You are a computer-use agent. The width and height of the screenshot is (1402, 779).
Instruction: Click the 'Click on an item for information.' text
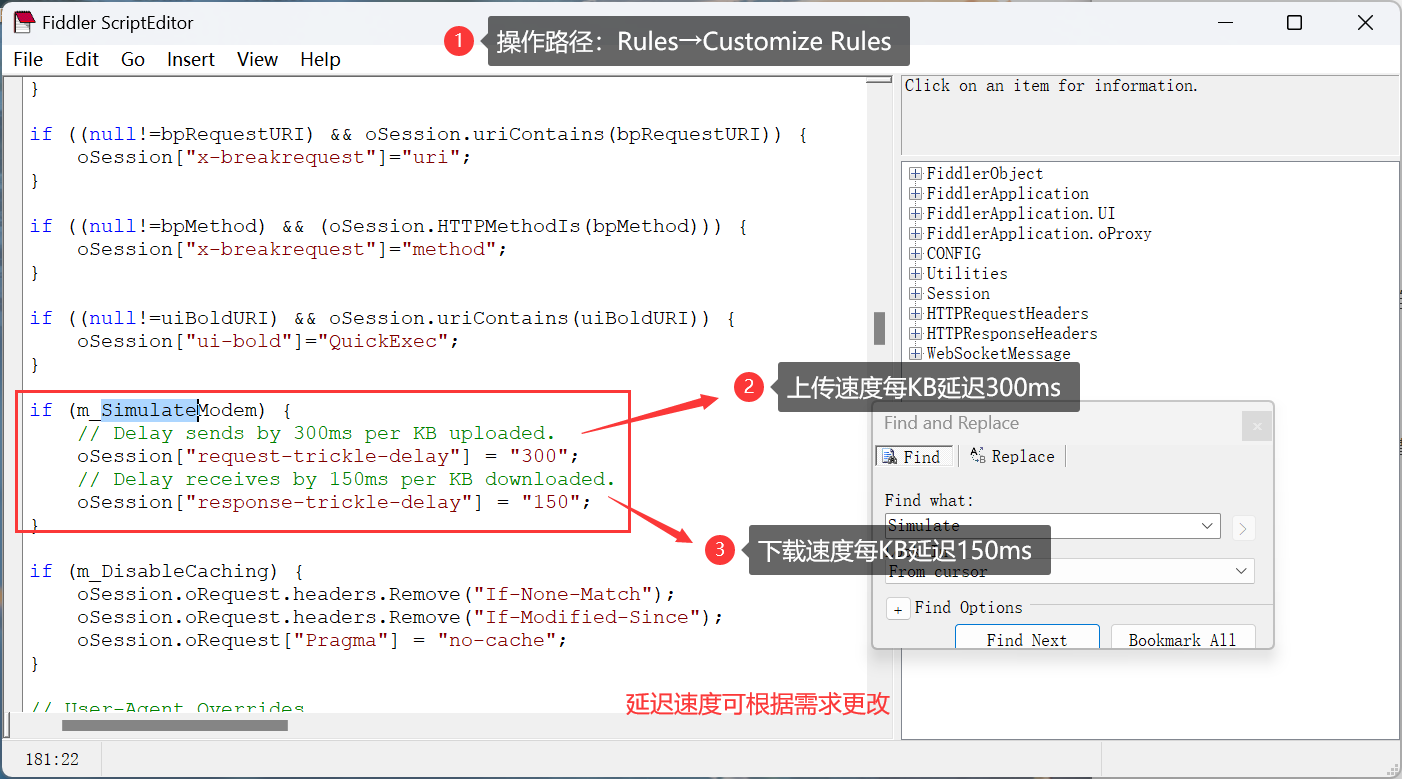click(1051, 86)
